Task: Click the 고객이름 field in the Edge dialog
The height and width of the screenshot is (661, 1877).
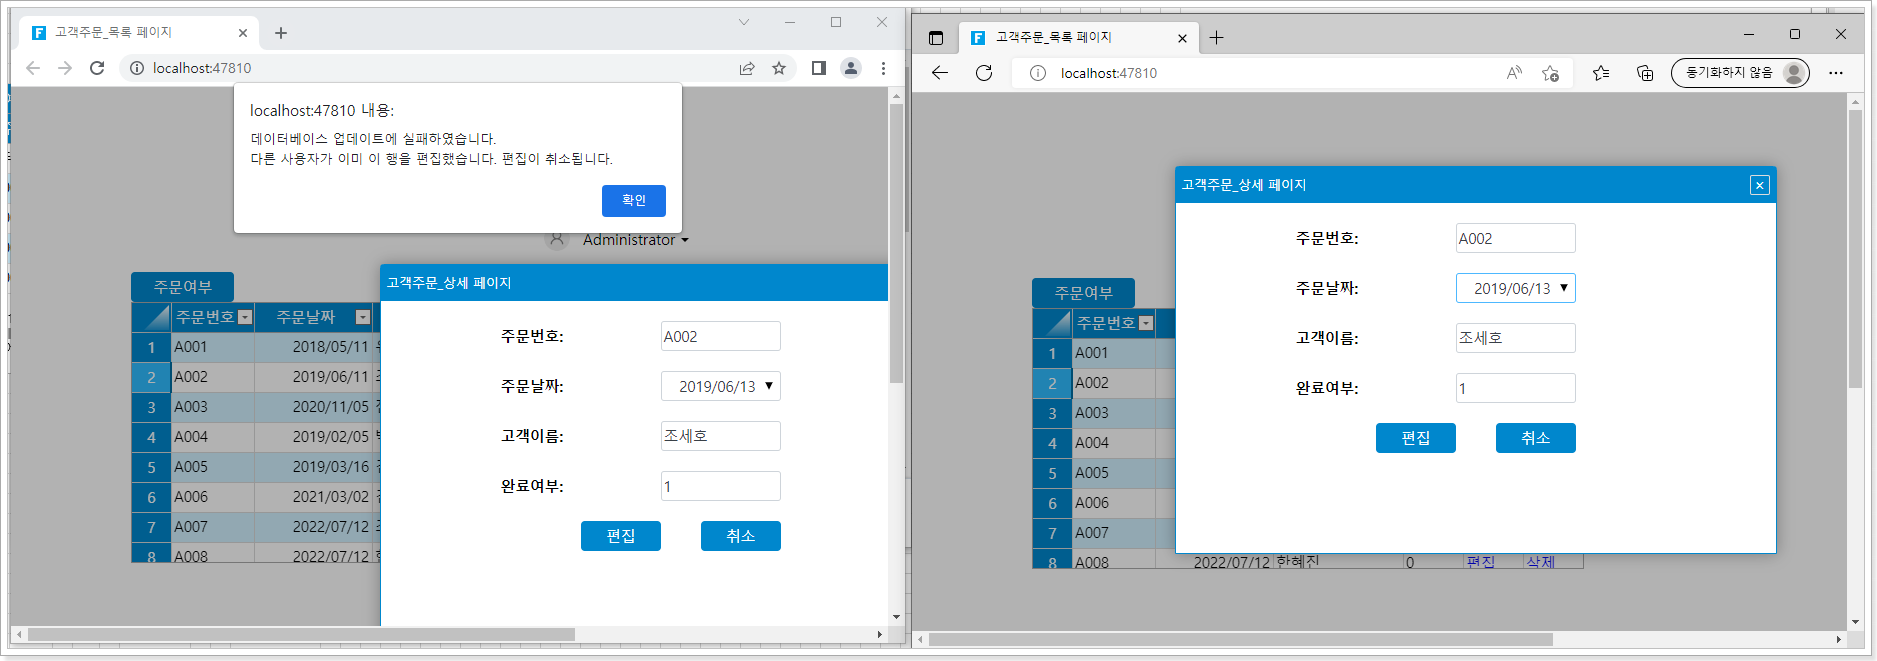Action: 1515,338
